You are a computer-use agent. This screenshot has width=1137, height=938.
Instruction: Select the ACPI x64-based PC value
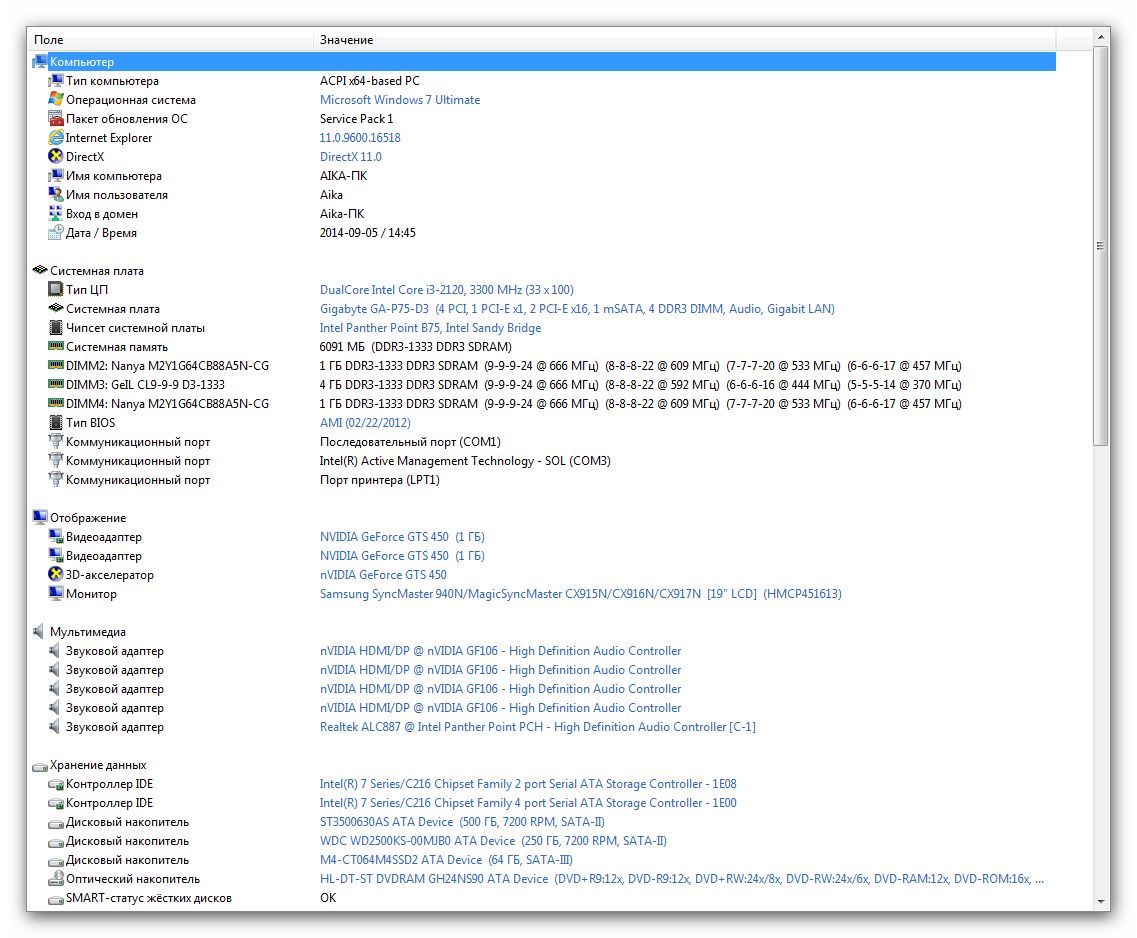coord(370,81)
